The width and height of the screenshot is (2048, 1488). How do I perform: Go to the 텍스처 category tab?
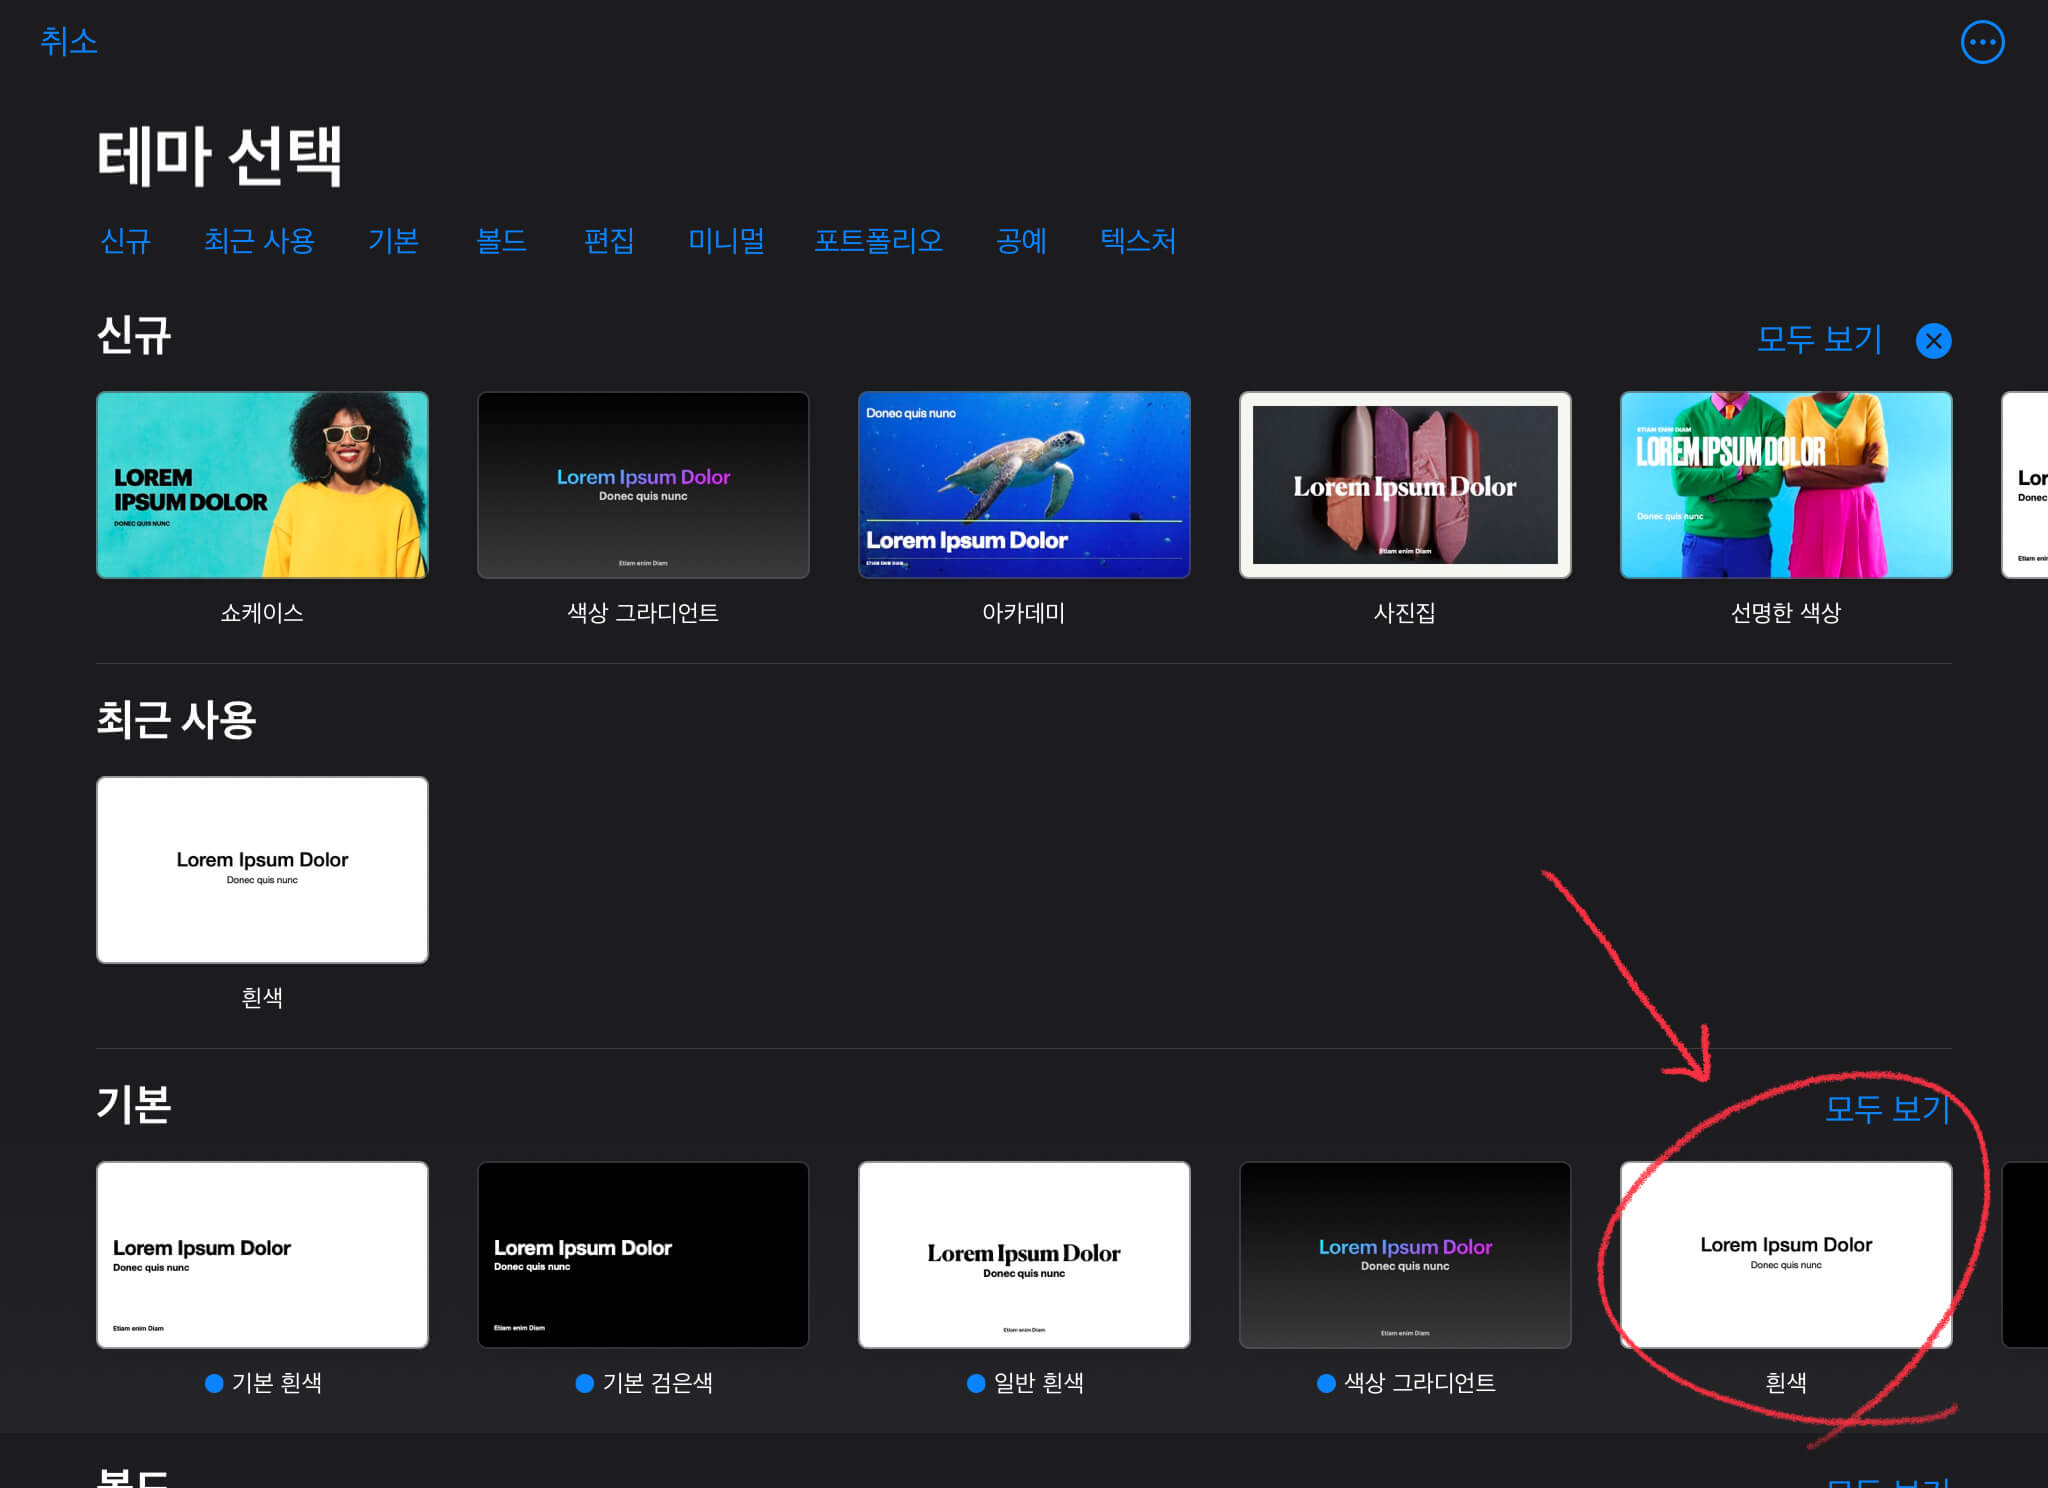[1138, 240]
